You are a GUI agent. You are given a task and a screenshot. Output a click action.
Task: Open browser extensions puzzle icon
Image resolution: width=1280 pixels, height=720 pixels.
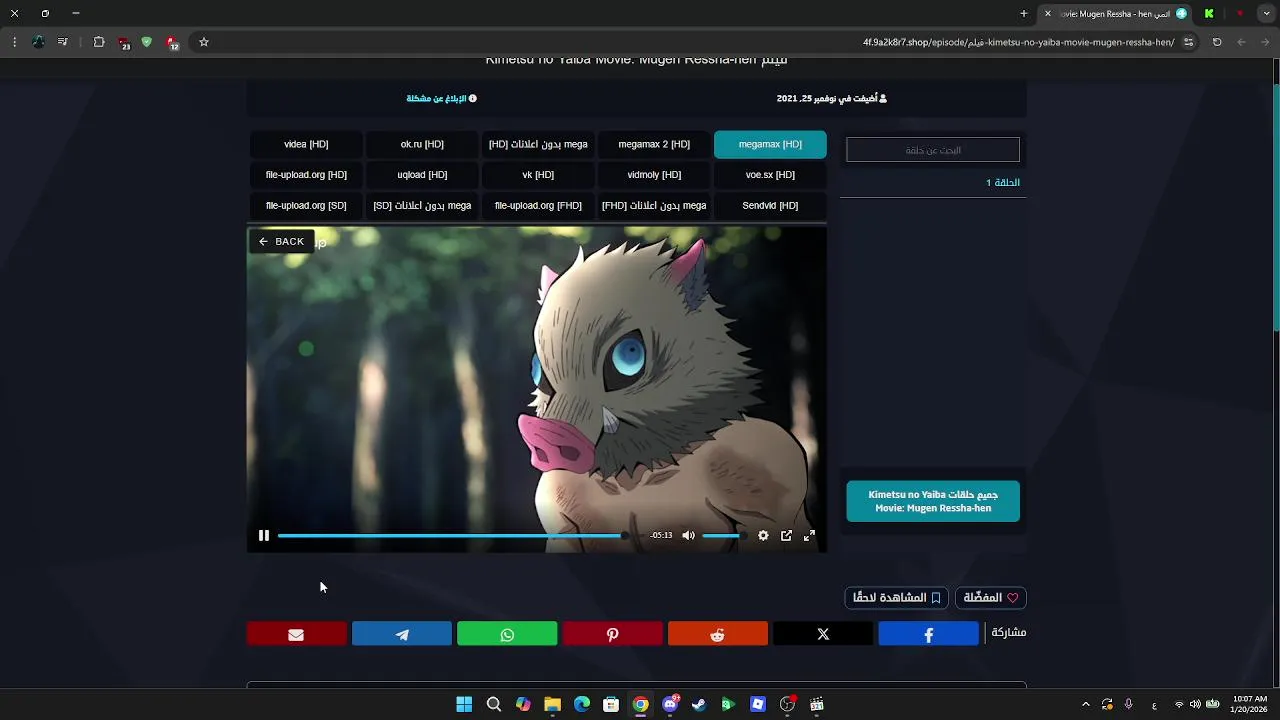point(99,42)
